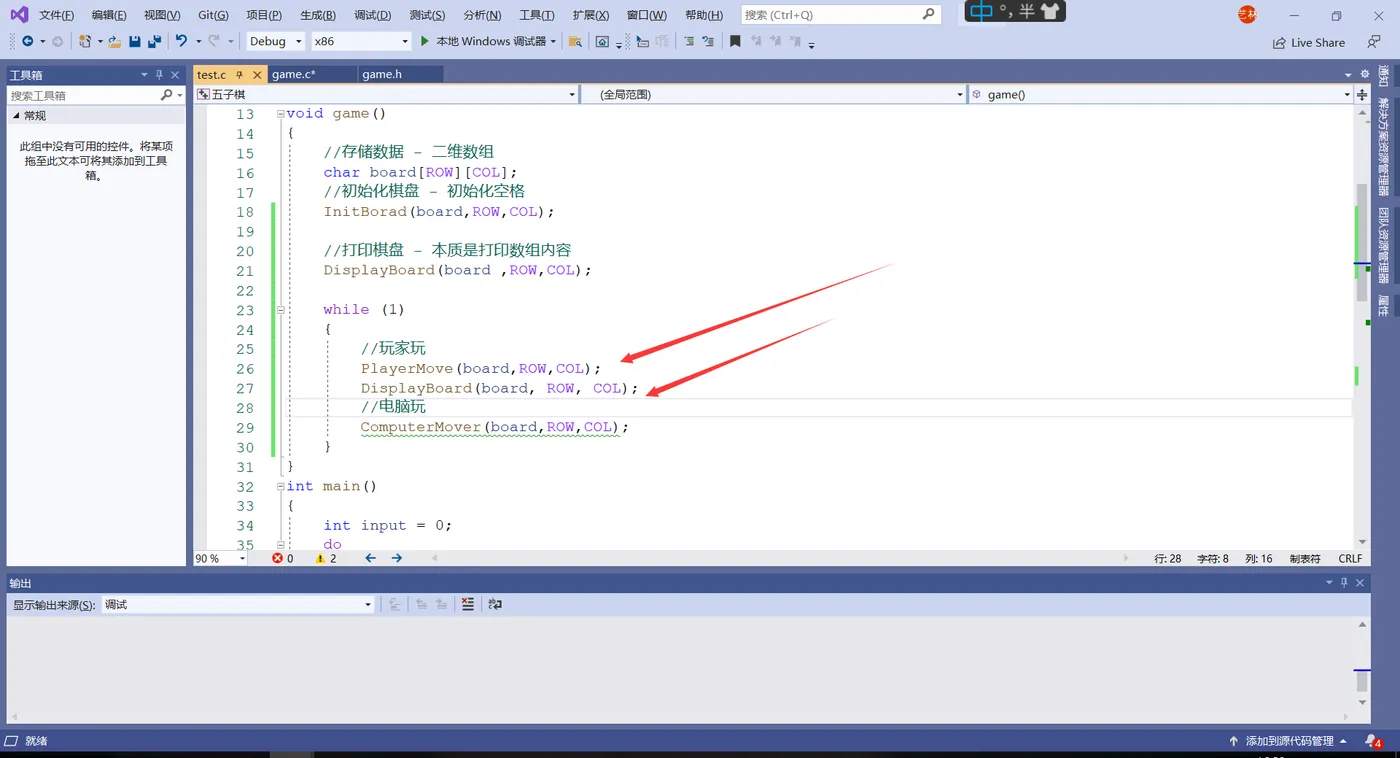Pin the toolbox panel

[x=159, y=75]
